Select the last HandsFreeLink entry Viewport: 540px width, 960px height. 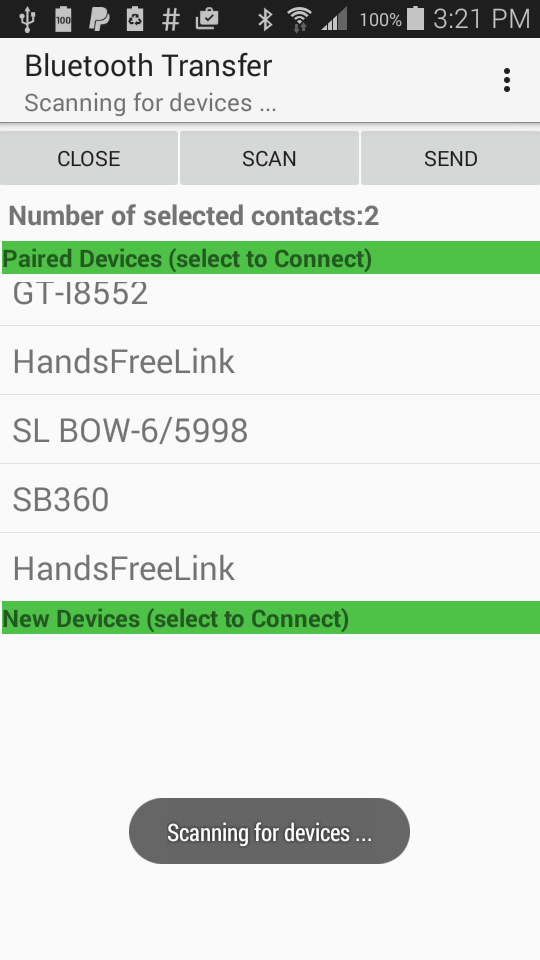(270, 568)
